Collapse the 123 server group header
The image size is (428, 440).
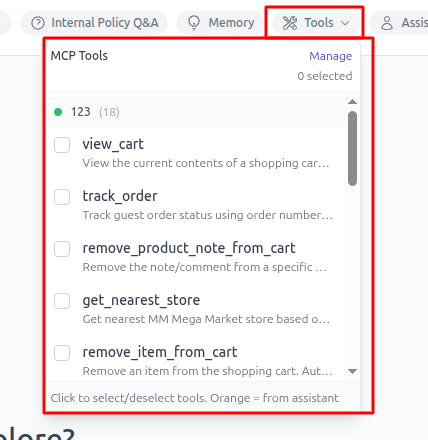pos(196,112)
